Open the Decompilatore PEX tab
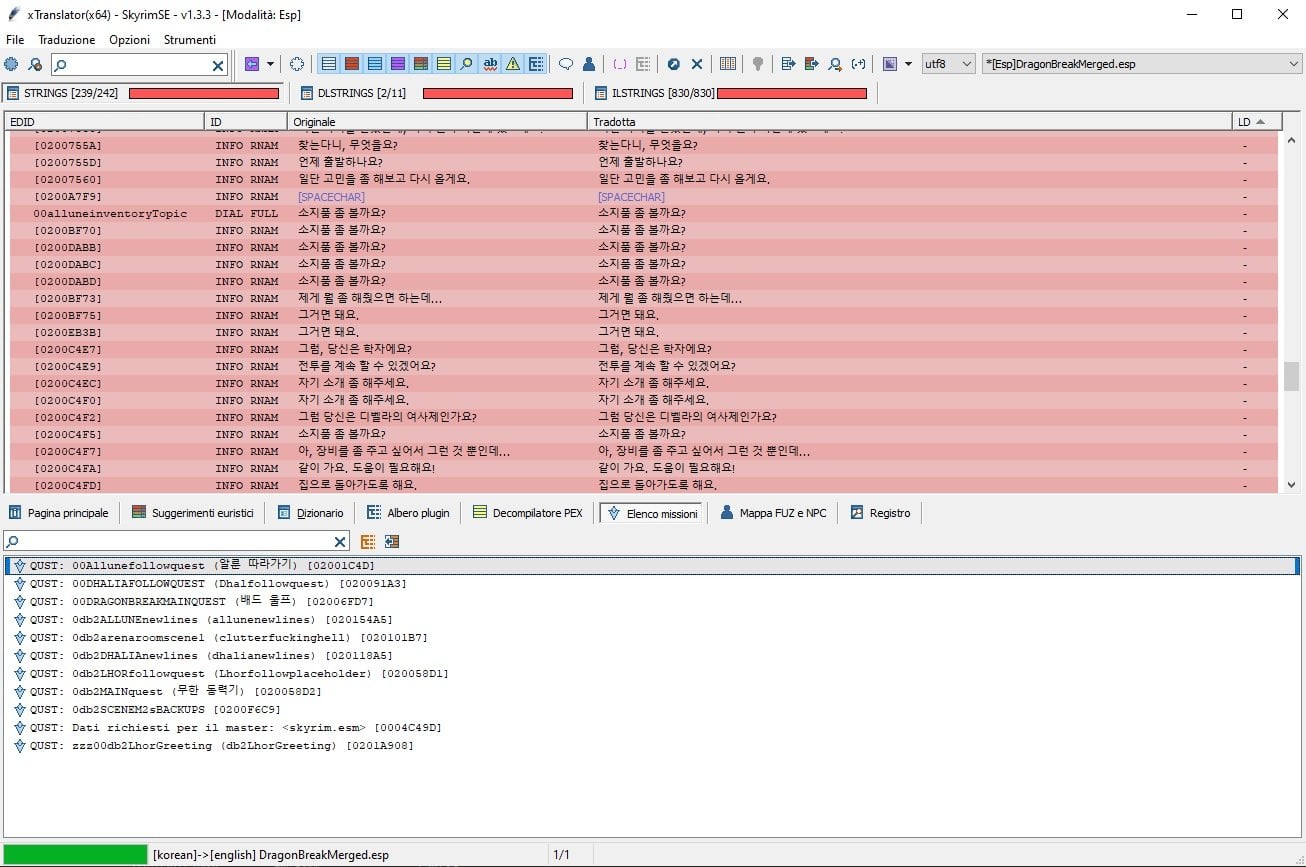 [x=528, y=513]
